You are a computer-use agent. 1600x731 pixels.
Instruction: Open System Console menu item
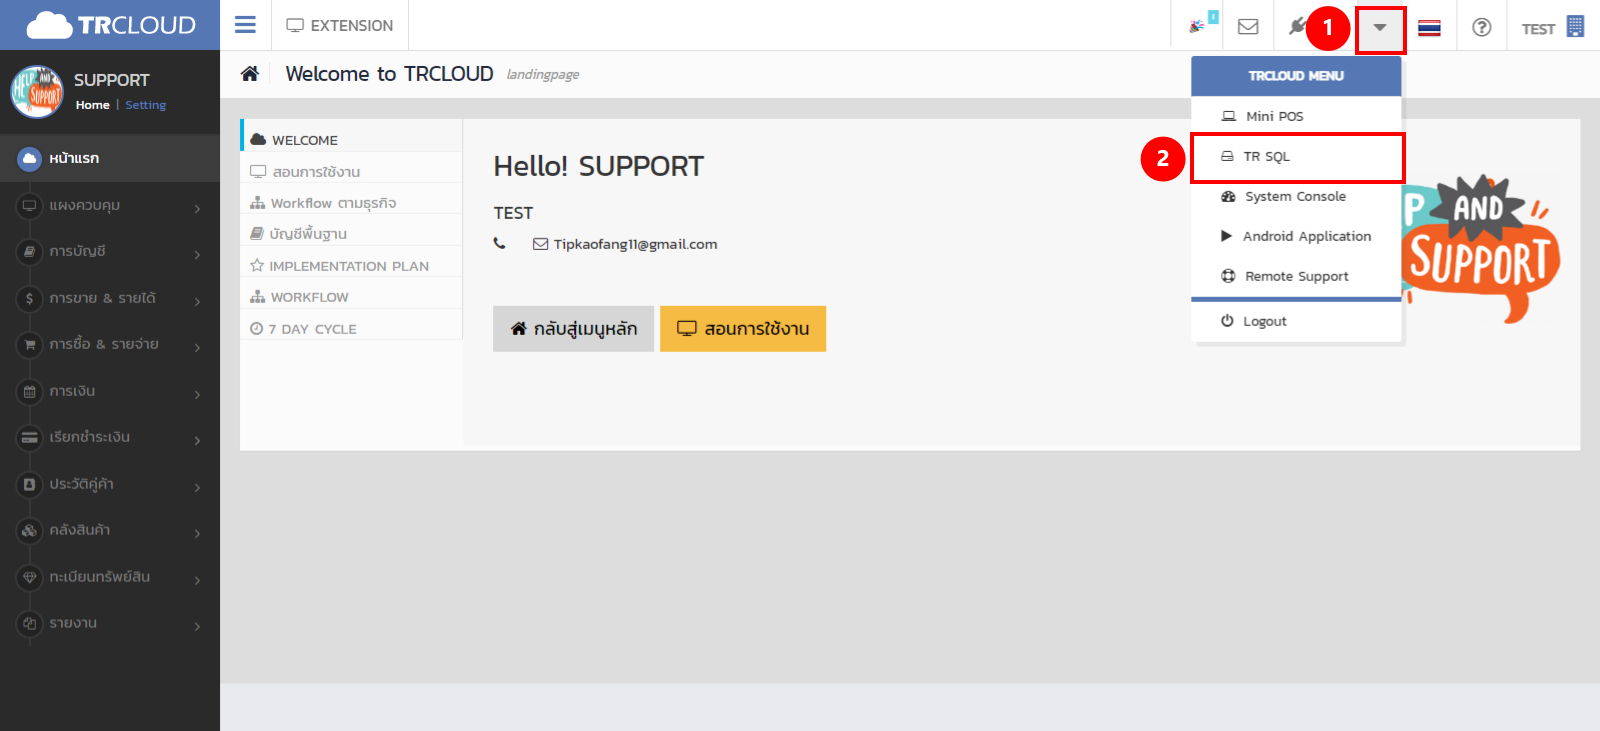1296,197
